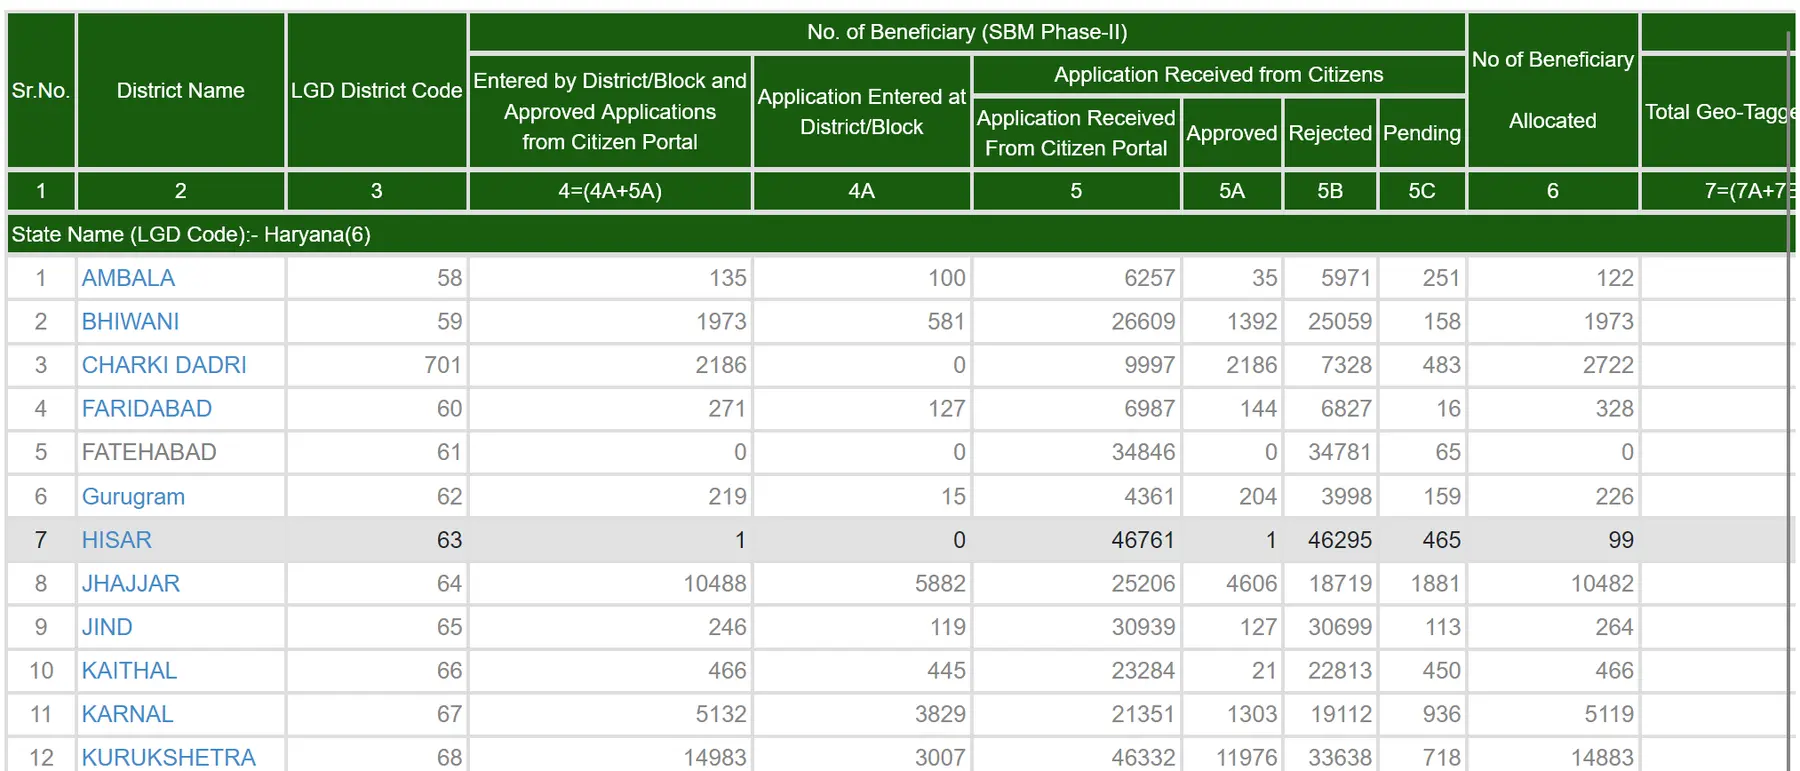Click Ambala's LGD code 58
This screenshot has height=771, width=1800.
[449, 278]
